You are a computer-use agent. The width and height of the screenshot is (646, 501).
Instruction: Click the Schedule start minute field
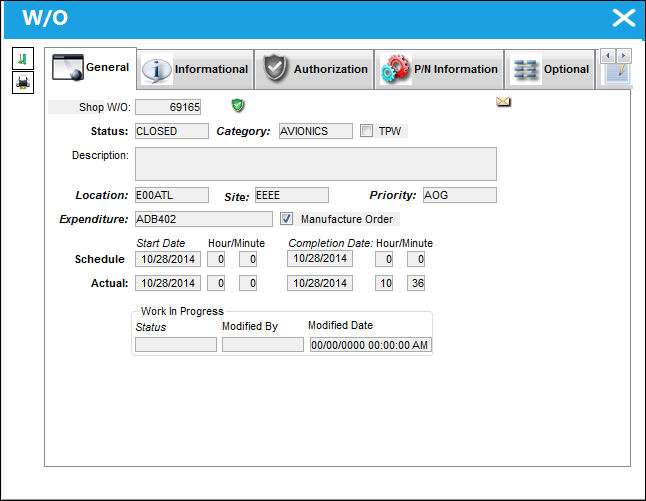[x=248, y=259]
